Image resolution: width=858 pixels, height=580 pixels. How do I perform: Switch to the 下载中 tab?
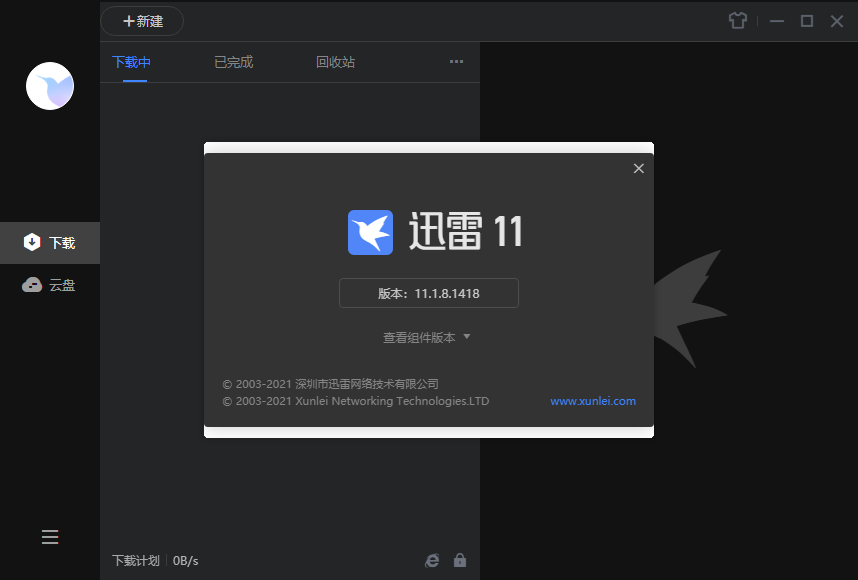(x=132, y=62)
